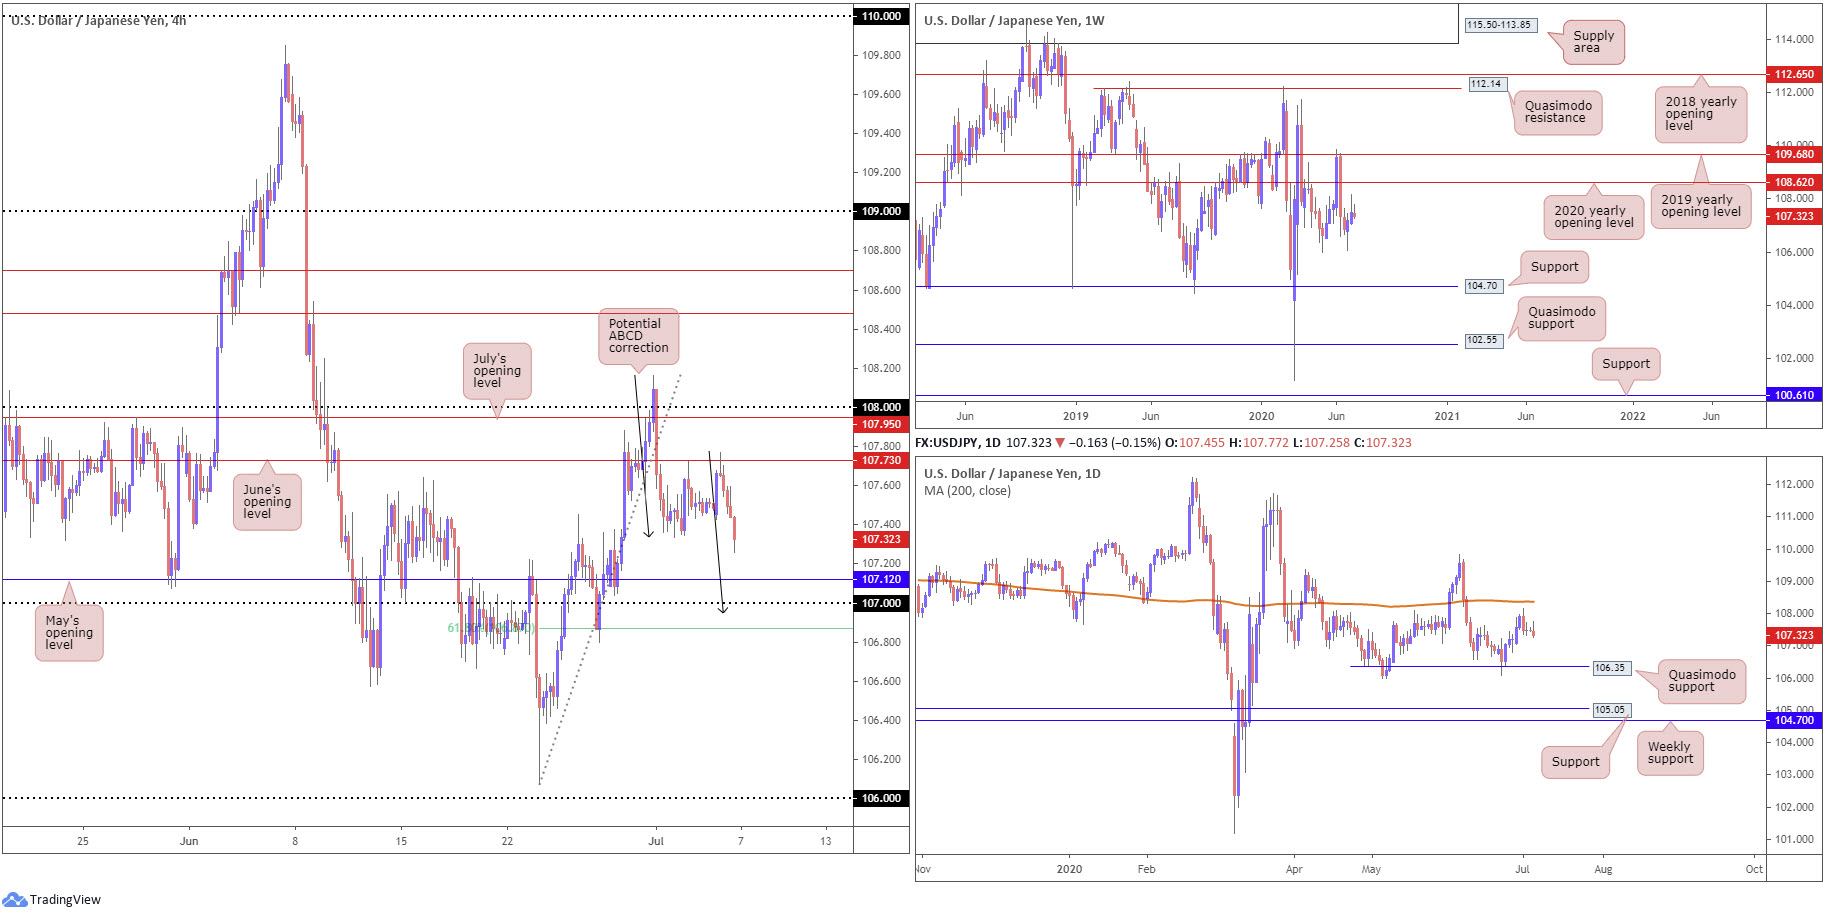Viewport: 1825px width, 913px height.
Task: Click the 102.55 level label
Action: [1482, 340]
